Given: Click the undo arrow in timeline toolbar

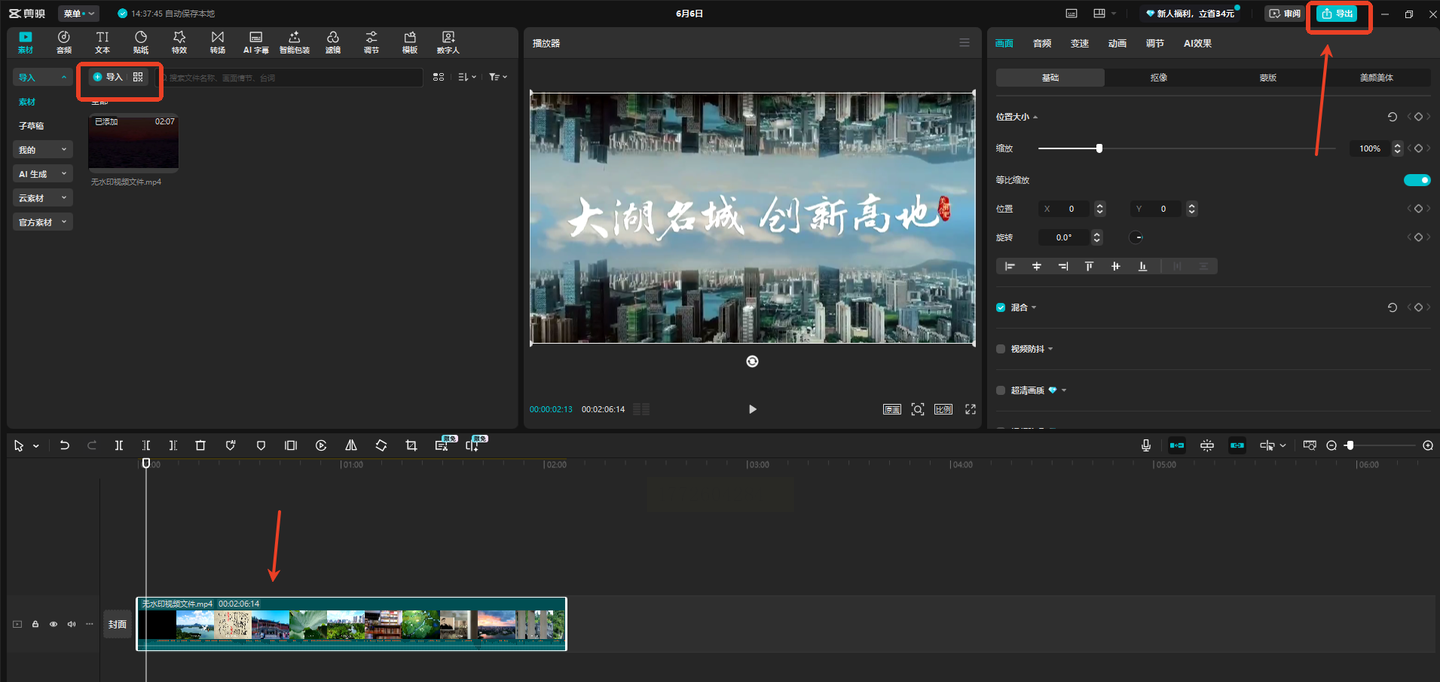Looking at the screenshot, I should (x=65, y=446).
